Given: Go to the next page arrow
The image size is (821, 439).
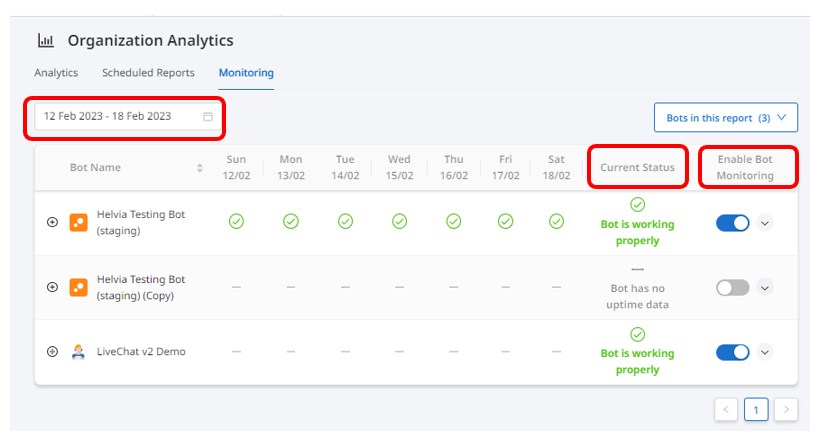Looking at the screenshot, I should (x=786, y=410).
